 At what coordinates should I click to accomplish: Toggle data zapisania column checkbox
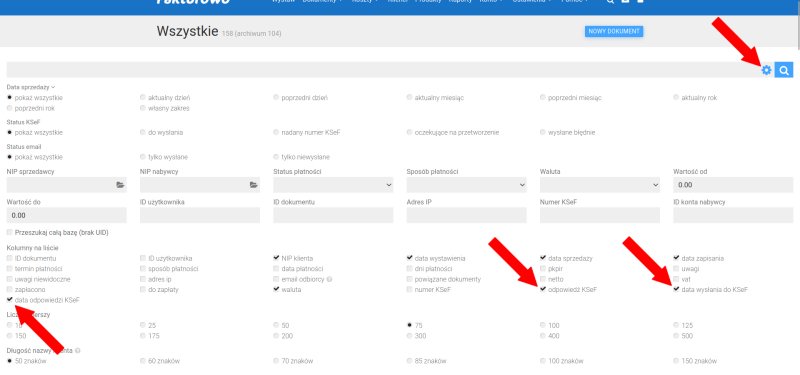(x=676, y=258)
